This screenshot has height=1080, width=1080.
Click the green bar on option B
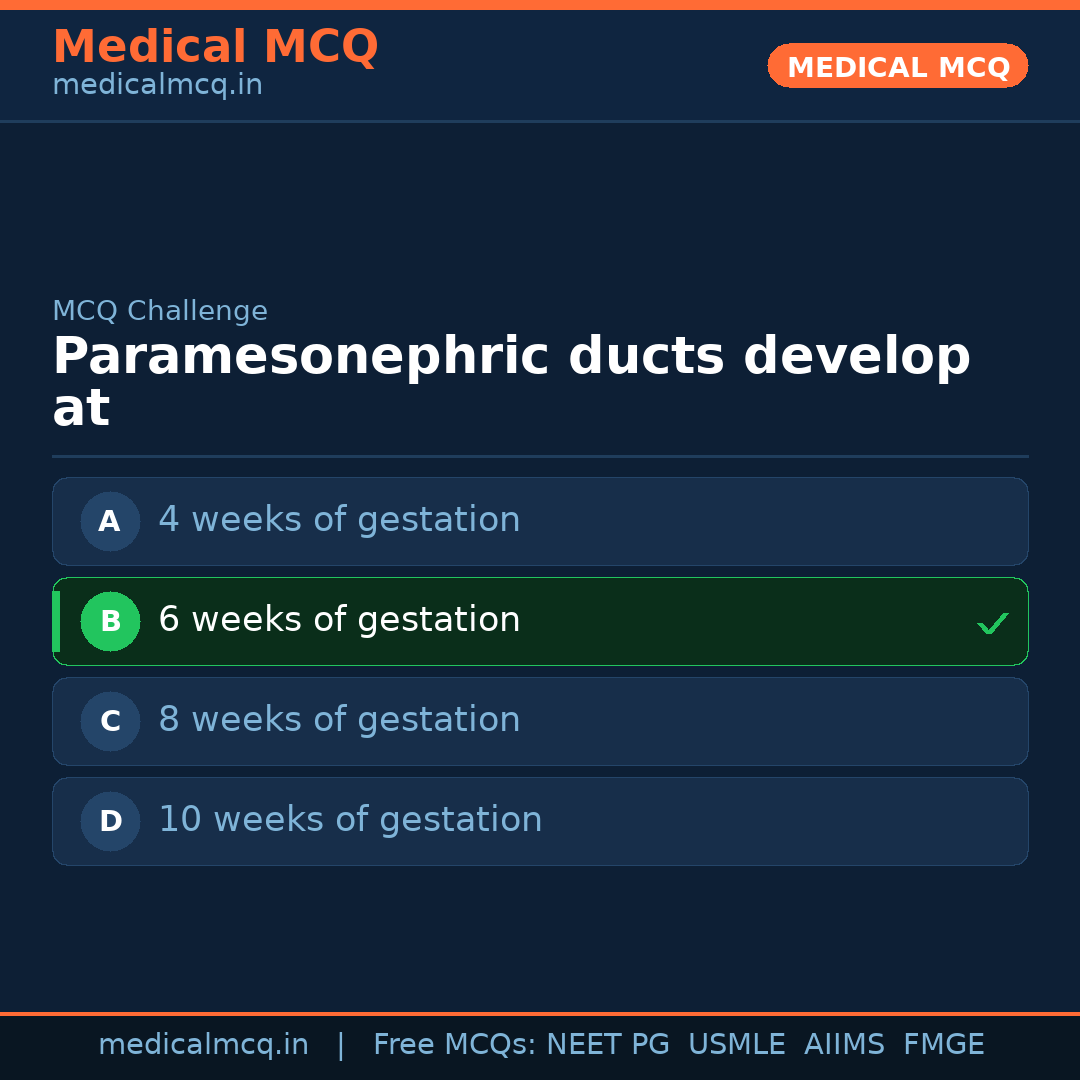56,621
